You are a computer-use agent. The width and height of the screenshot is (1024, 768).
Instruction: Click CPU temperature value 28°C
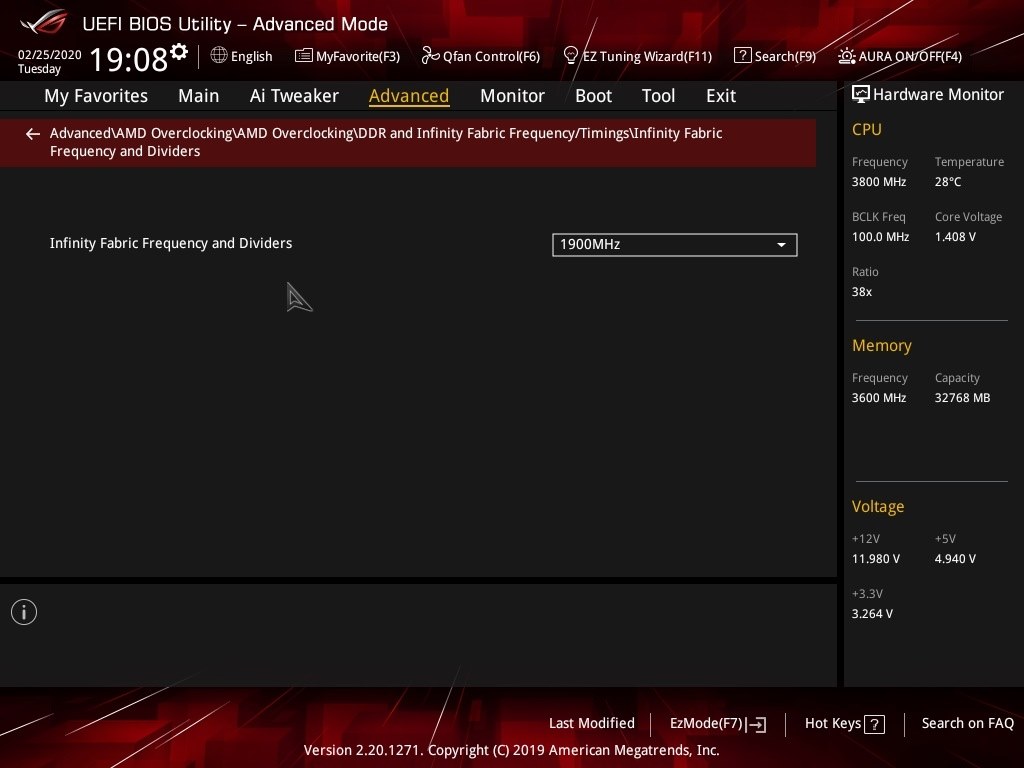click(948, 182)
